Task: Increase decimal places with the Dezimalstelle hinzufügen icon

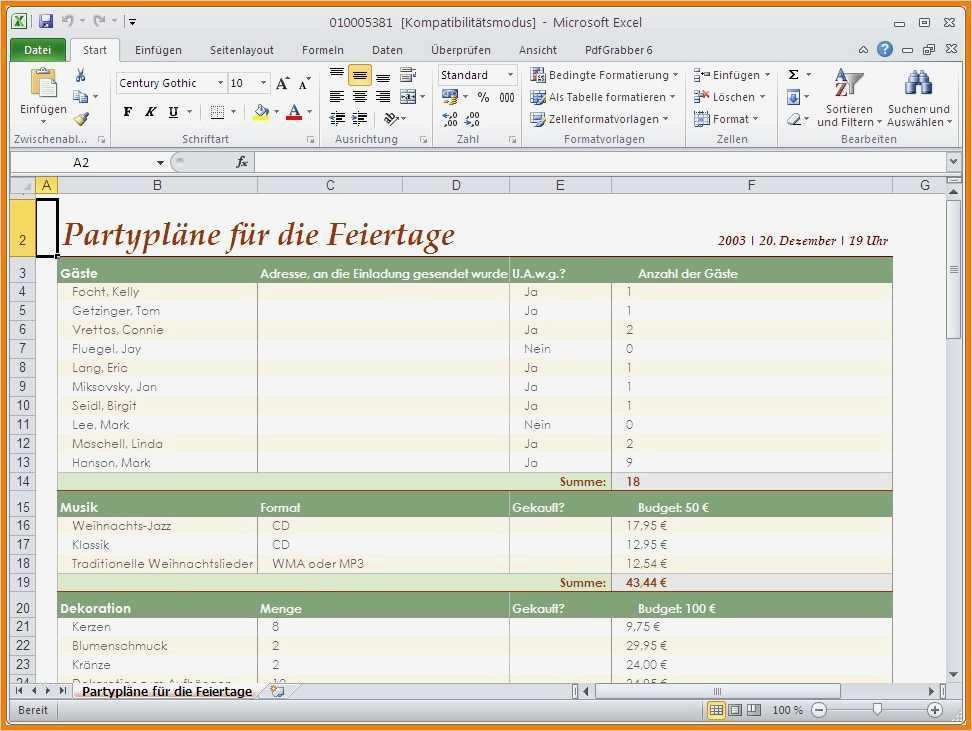Action: point(452,118)
